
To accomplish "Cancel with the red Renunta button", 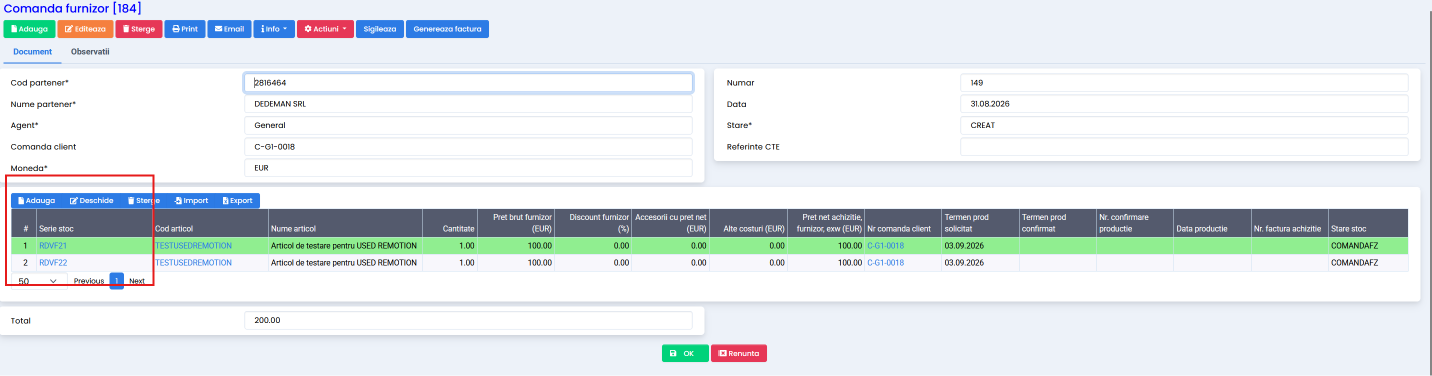I will (x=739, y=353).
